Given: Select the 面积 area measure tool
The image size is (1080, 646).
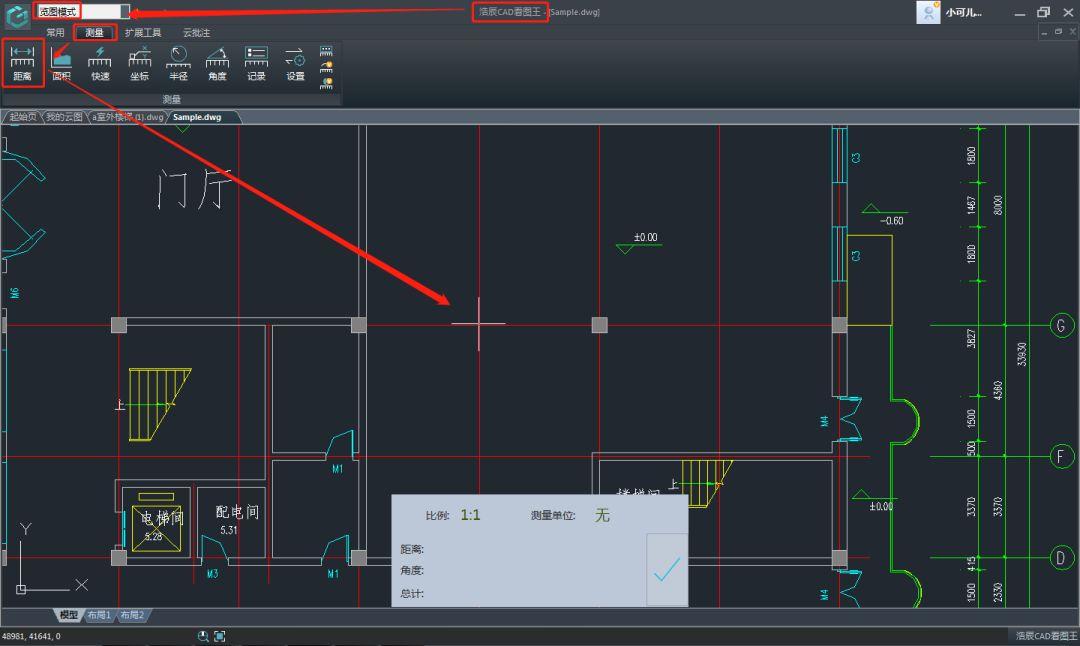Looking at the screenshot, I should pyautogui.click(x=61, y=63).
